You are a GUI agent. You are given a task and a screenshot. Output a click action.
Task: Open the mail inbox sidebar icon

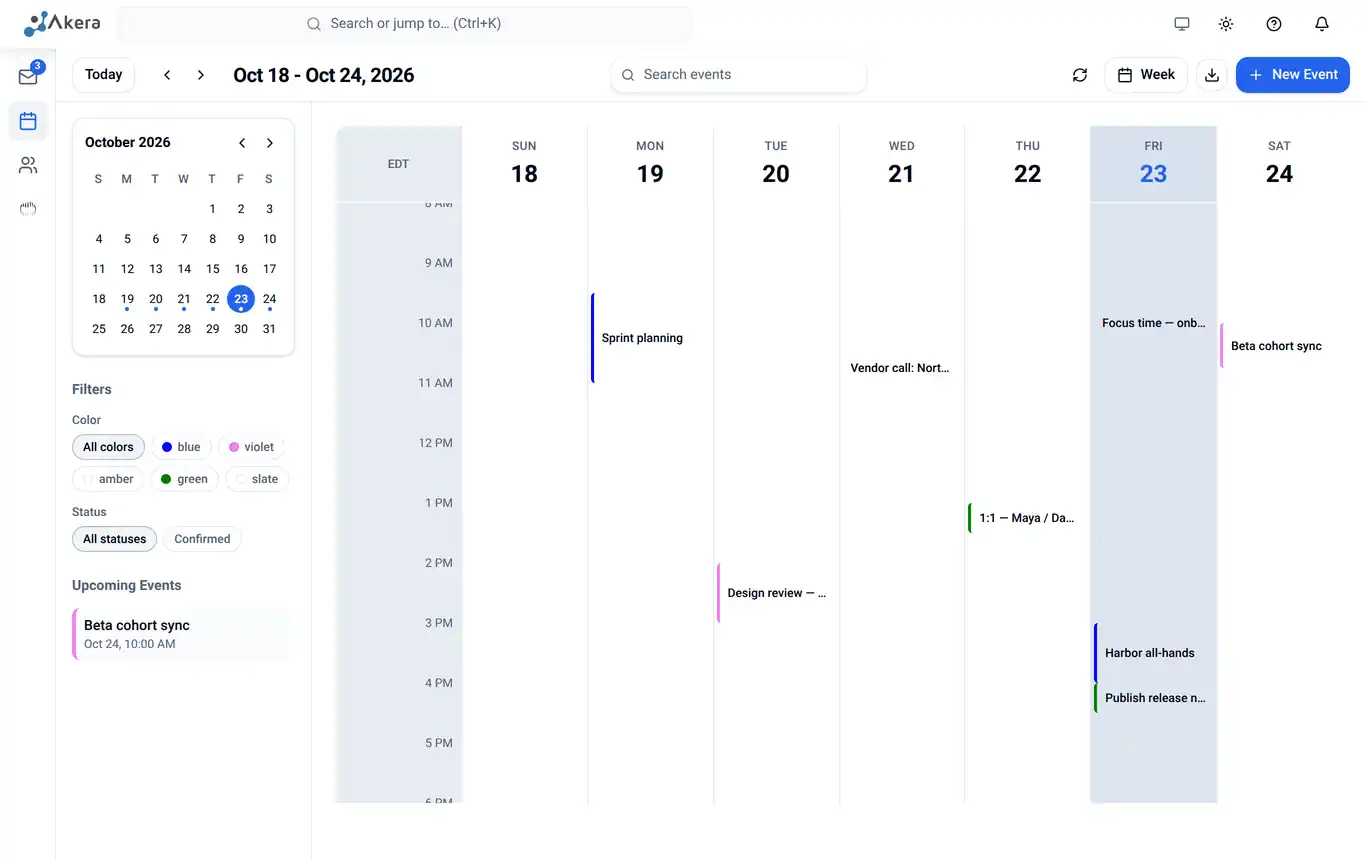coord(28,76)
